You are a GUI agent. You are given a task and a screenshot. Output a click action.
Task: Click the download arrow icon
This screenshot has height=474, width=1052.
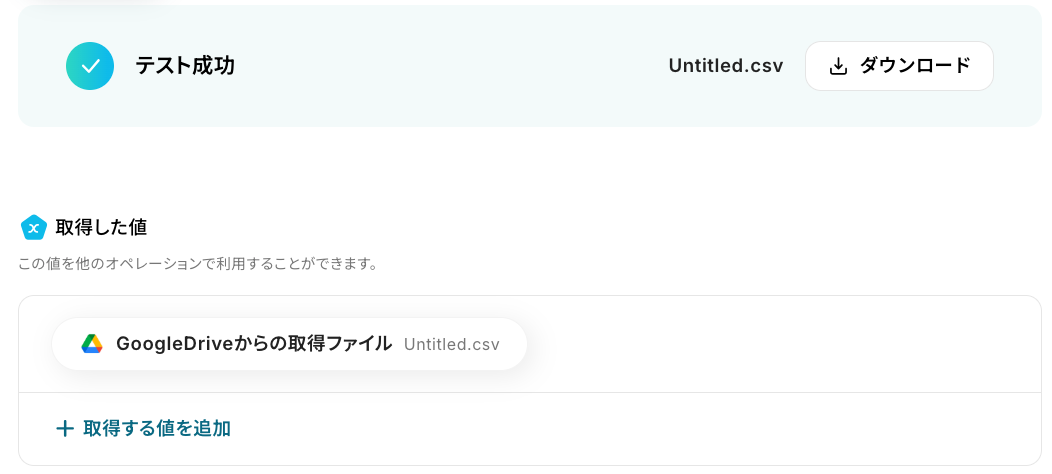coord(839,66)
